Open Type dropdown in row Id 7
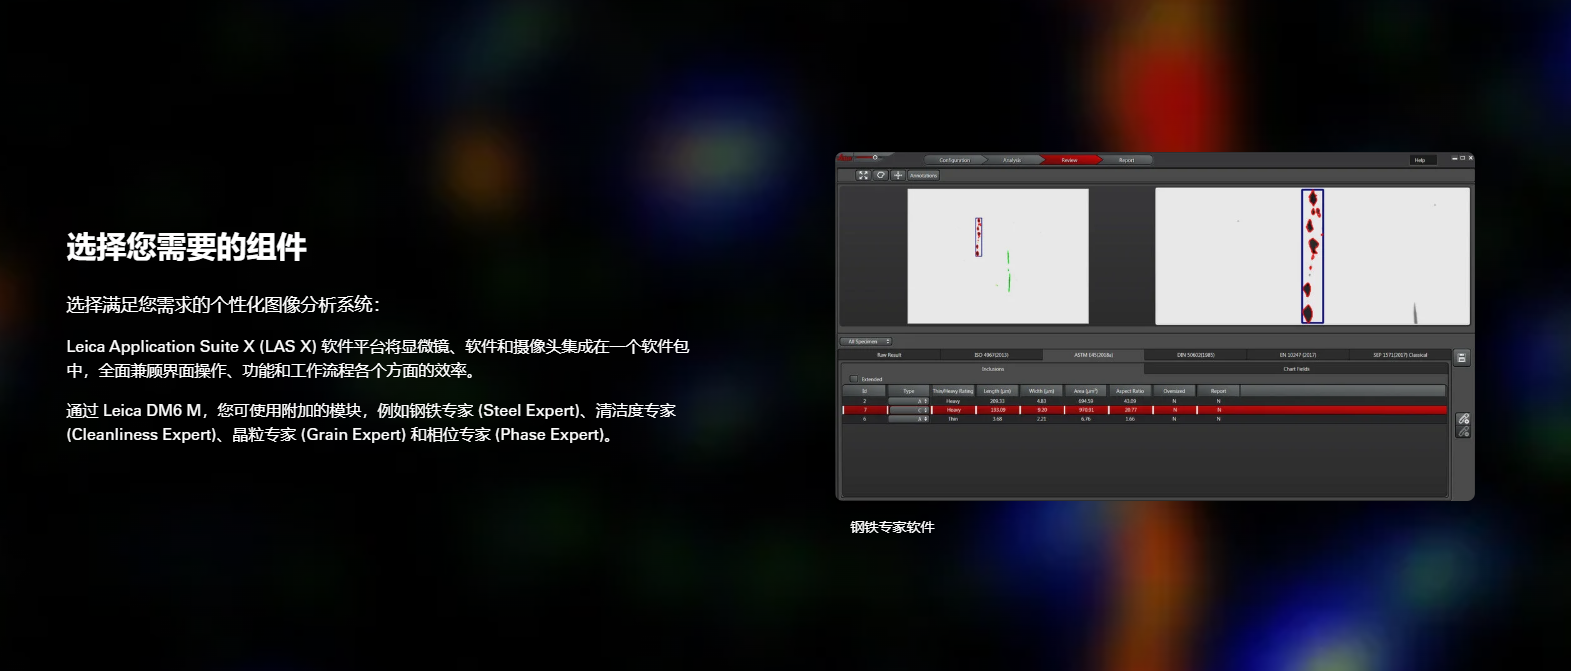This screenshot has height=671, width=1571. pos(909,410)
